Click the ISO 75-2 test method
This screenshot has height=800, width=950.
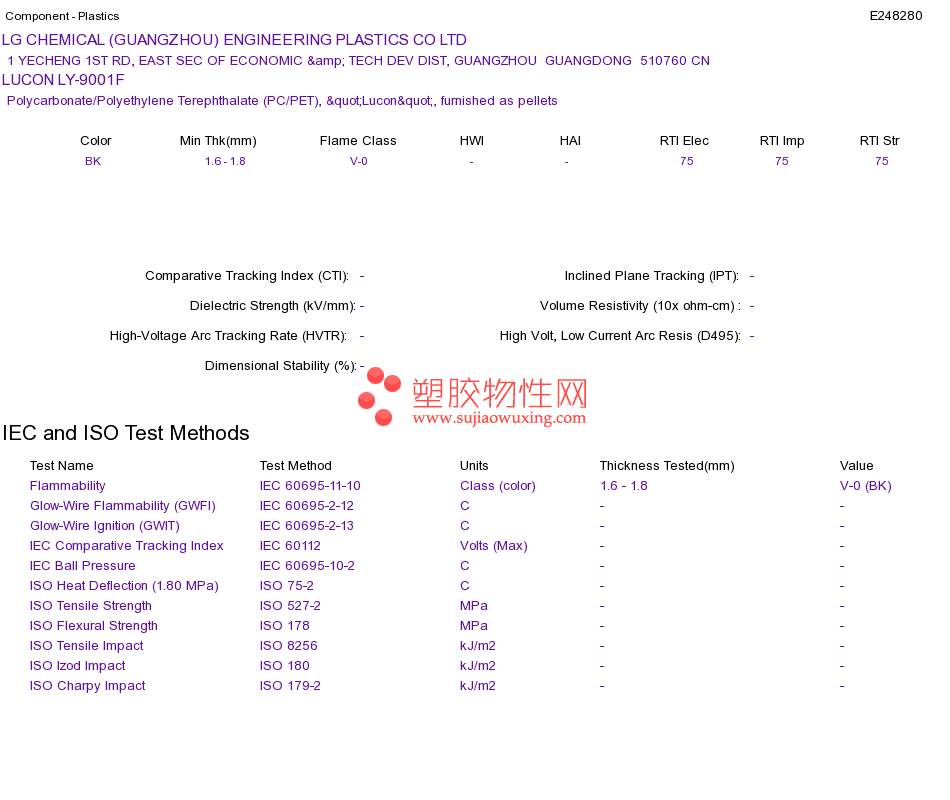tap(287, 585)
